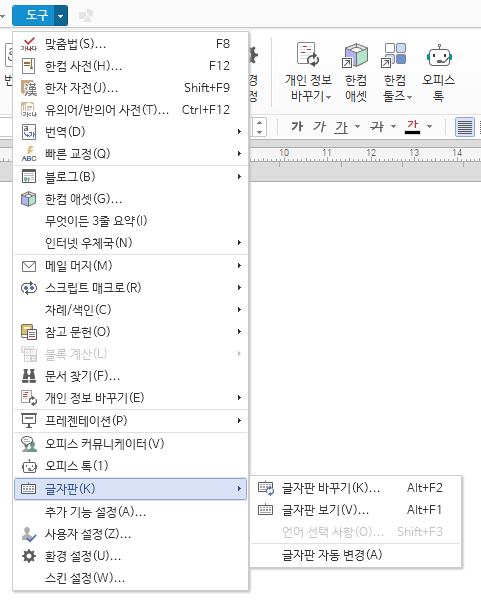
Task: Toggle strikethrough 가 formatting button
Action: pos(377,126)
